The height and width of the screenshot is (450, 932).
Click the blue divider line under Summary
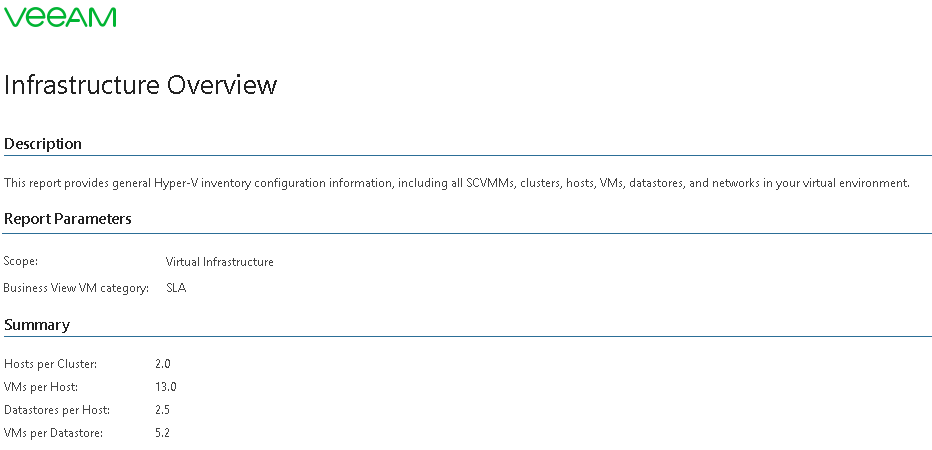tap(467, 337)
